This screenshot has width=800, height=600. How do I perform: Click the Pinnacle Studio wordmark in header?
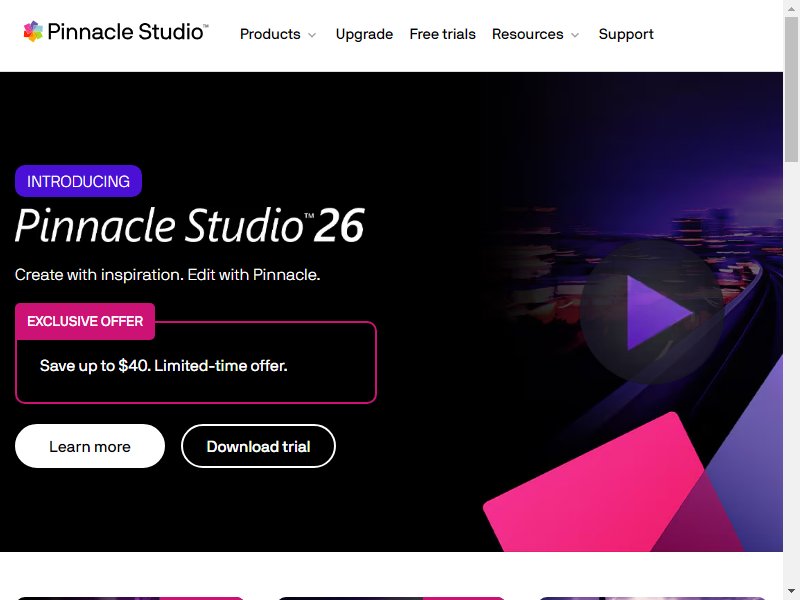(x=128, y=32)
